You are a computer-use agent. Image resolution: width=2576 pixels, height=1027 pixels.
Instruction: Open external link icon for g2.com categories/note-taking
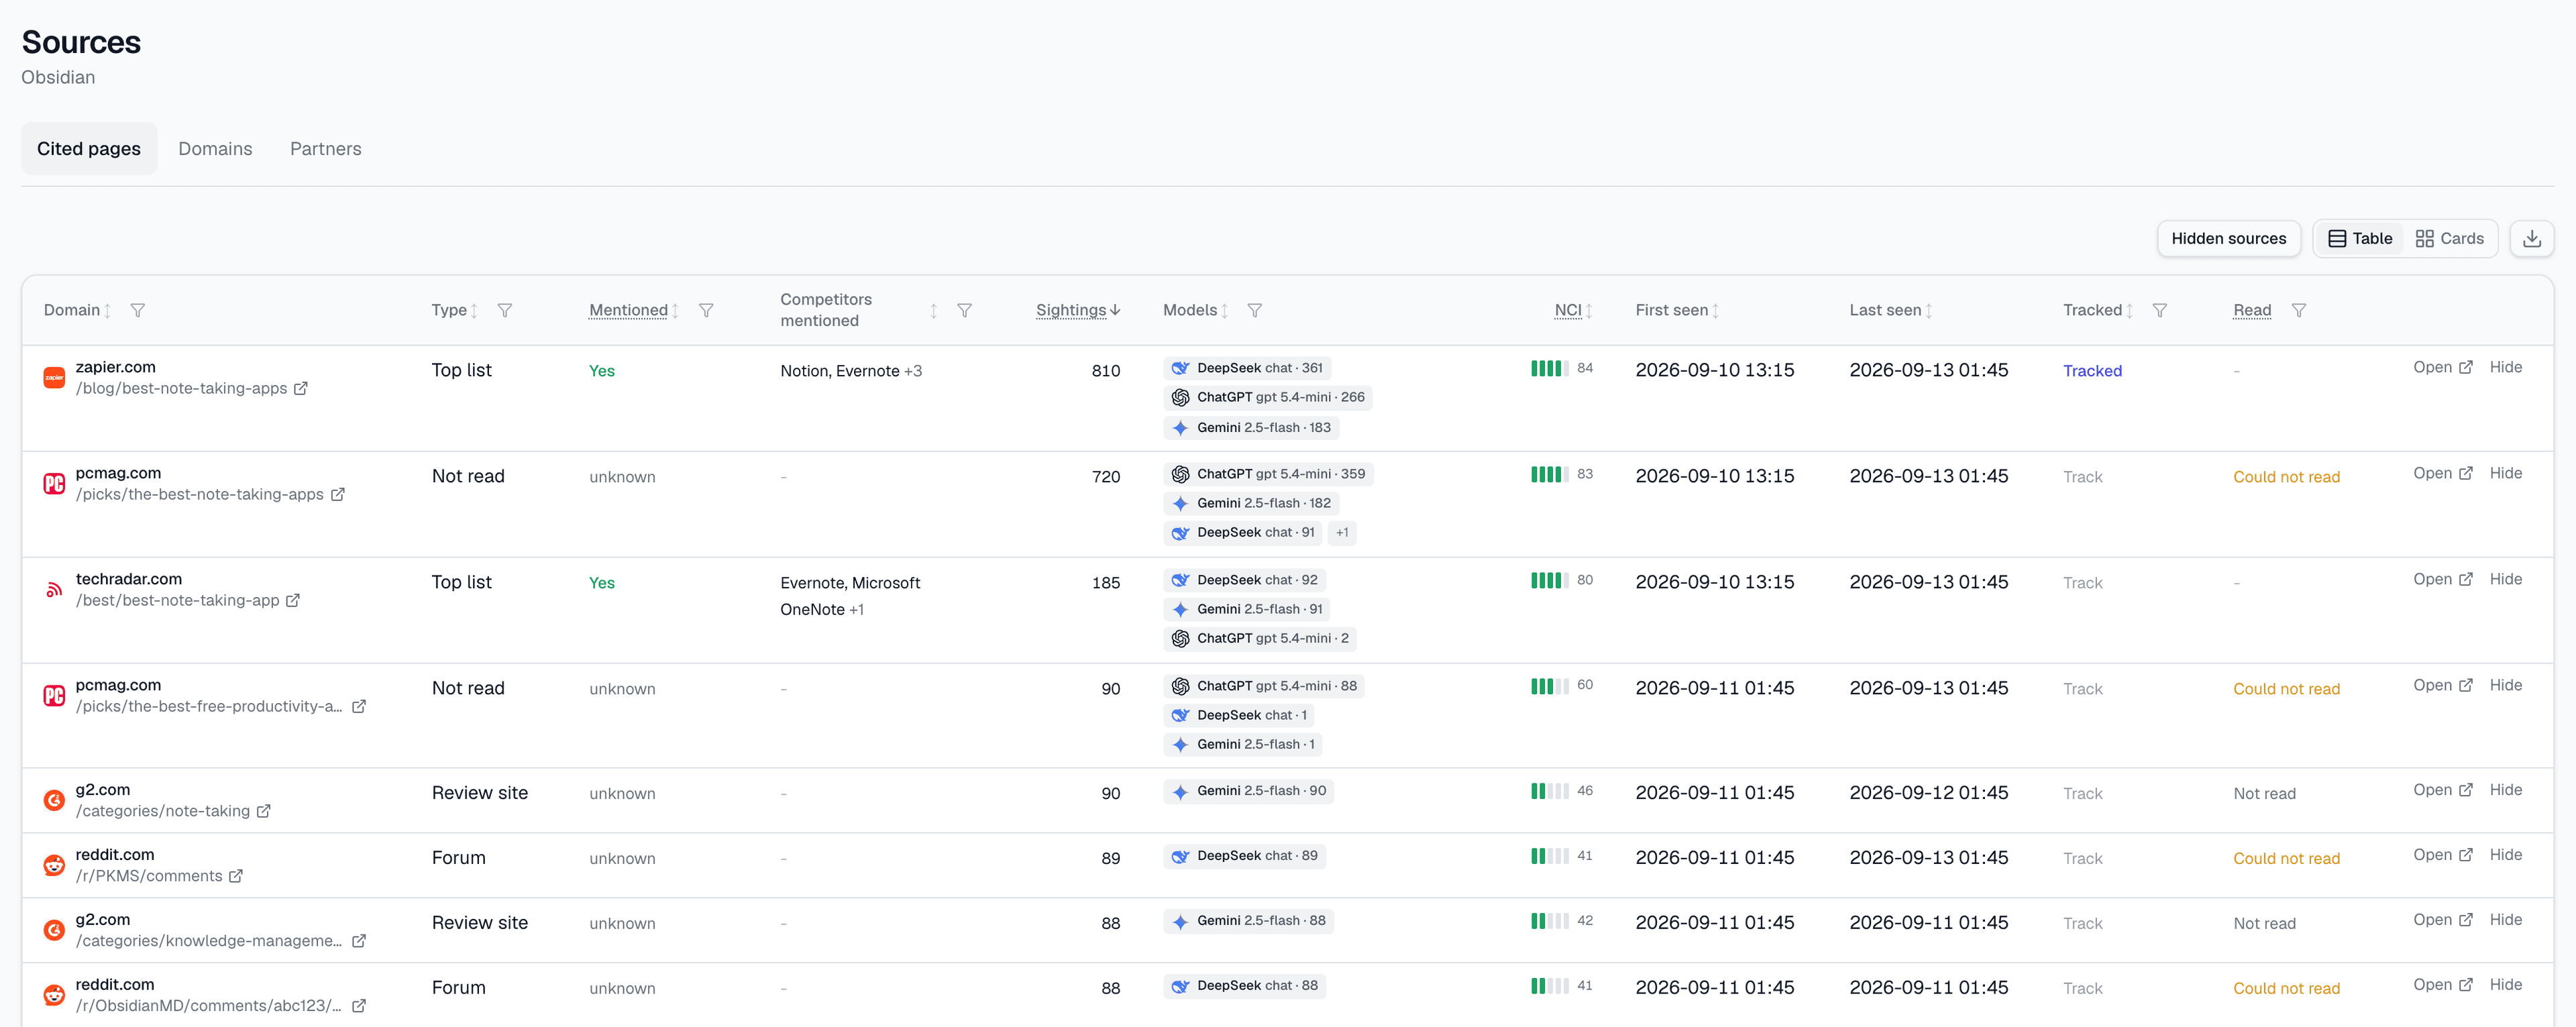(264, 811)
